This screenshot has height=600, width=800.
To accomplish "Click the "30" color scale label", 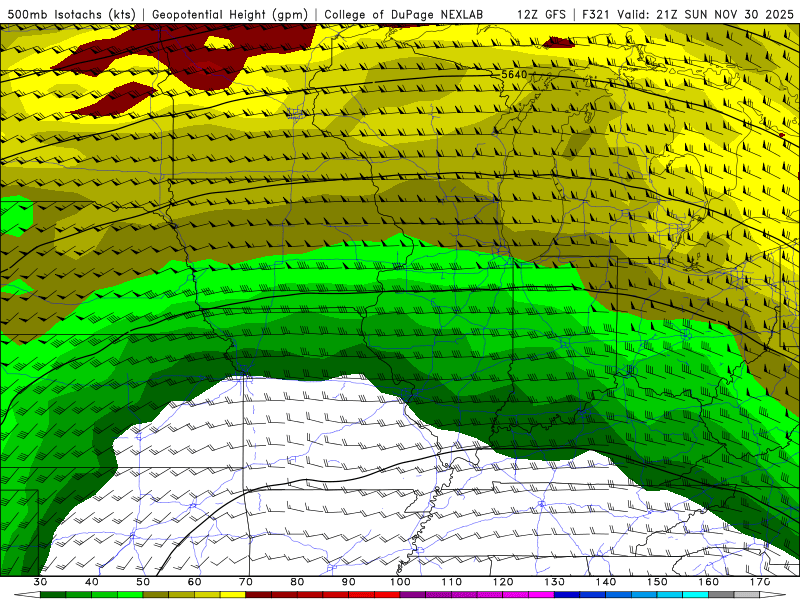I will point(40,582).
